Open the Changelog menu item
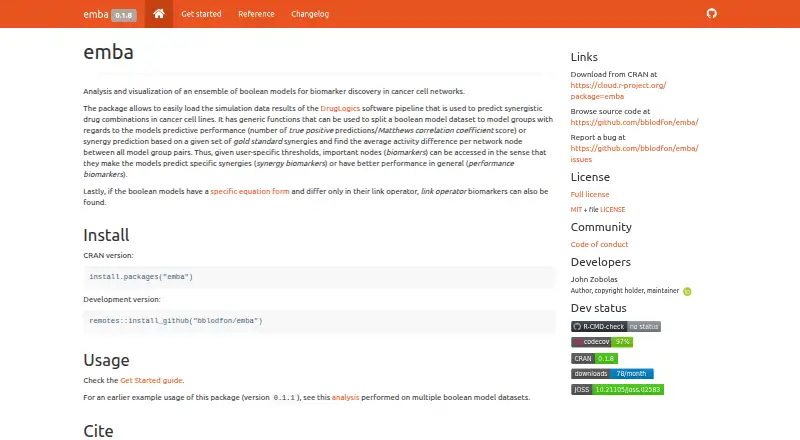Viewport: 800px width, 440px height. [x=310, y=14]
